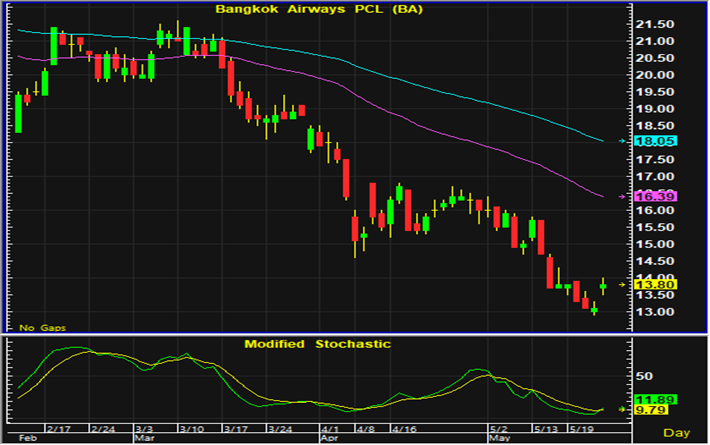
Task: Click the 5/2 date marker
Action: click(x=499, y=429)
